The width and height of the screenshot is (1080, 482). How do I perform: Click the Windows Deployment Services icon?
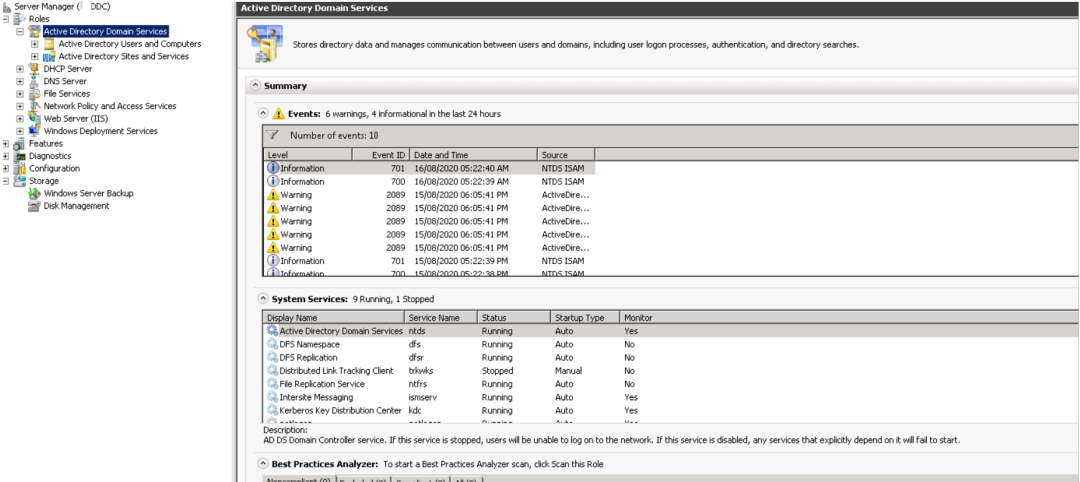point(34,131)
